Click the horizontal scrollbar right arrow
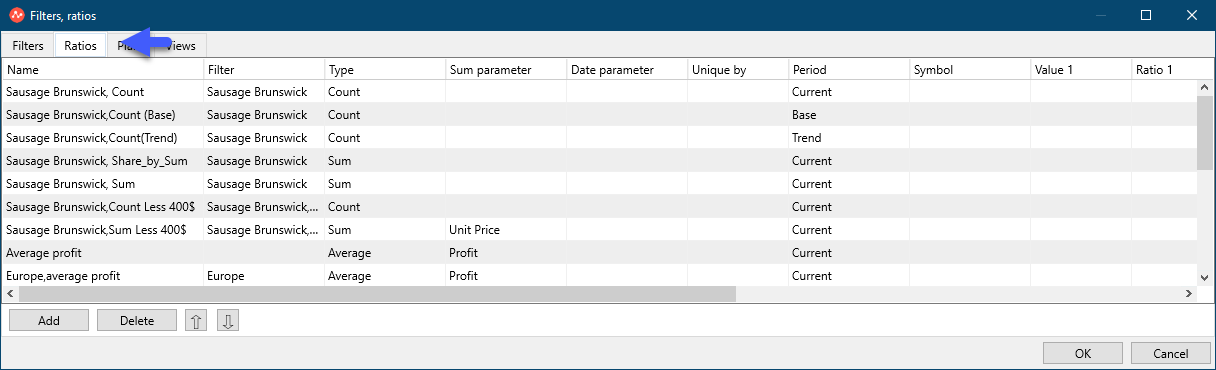 click(1188, 294)
